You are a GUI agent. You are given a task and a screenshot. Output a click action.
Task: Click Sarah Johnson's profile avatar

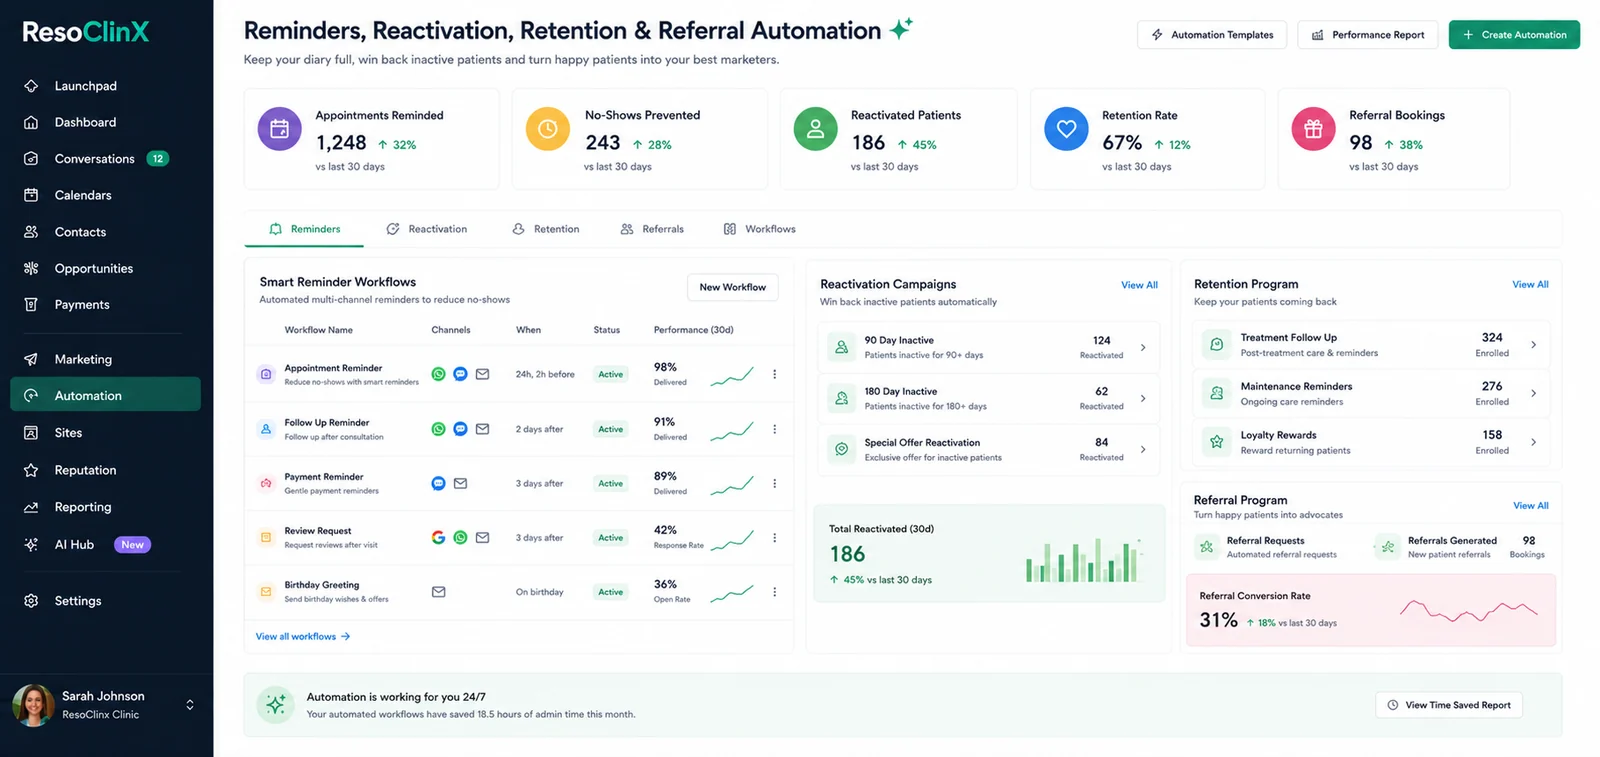pos(33,705)
